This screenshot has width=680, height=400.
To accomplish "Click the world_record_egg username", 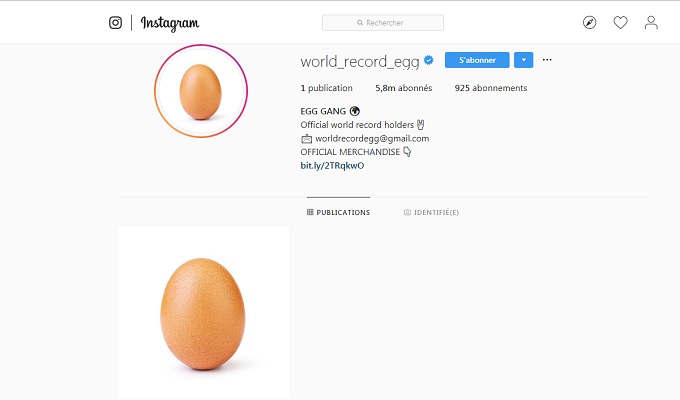I will point(360,62).
